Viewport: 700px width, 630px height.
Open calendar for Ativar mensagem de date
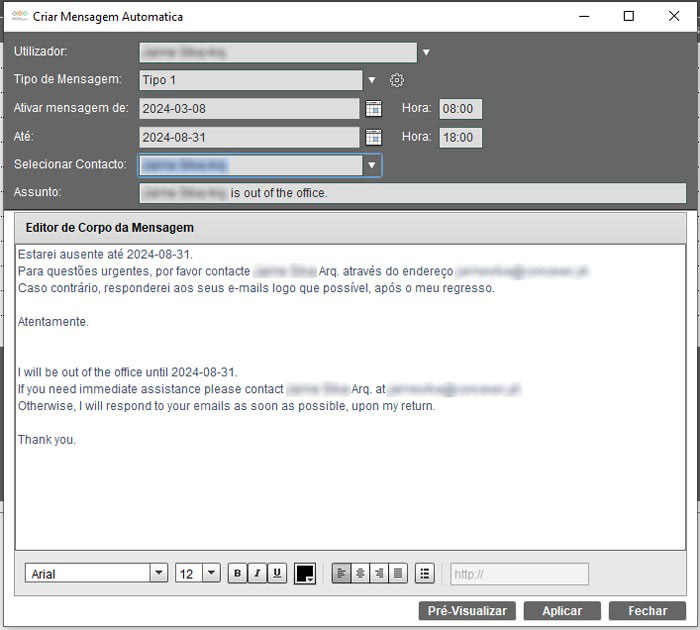point(373,108)
